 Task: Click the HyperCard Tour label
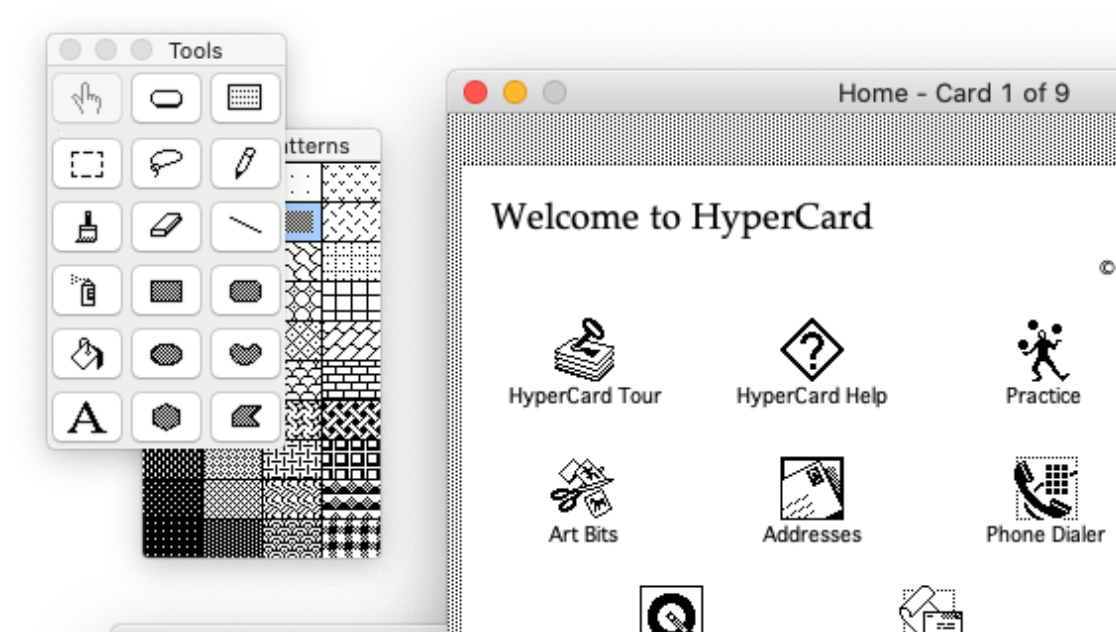pyautogui.click(x=584, y=396)
